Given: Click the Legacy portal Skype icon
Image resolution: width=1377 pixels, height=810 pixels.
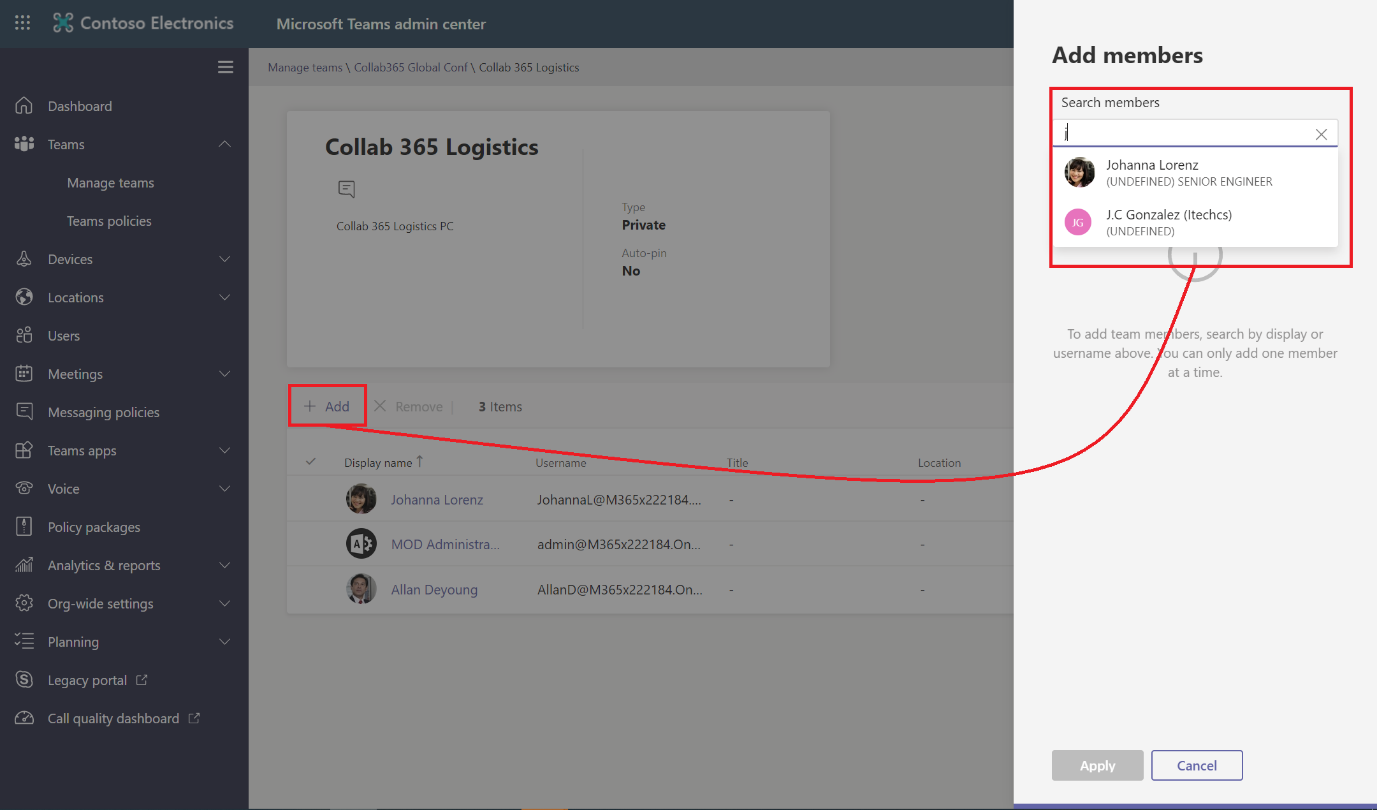Looking at the screenshot, I should tap(25, 680).
